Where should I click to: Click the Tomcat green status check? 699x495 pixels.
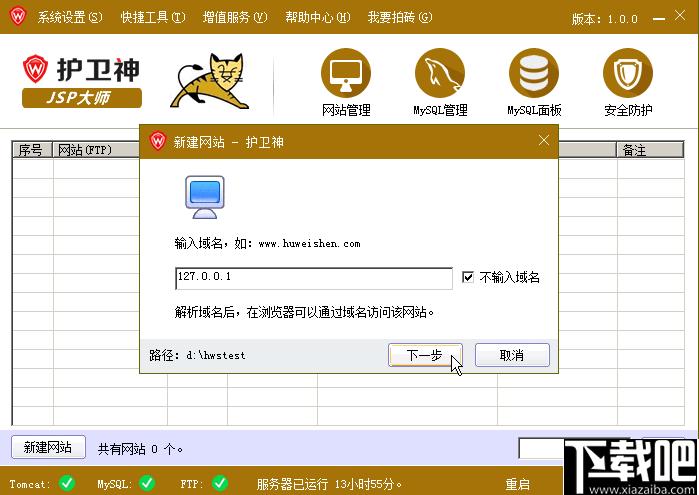pos(67,483)
